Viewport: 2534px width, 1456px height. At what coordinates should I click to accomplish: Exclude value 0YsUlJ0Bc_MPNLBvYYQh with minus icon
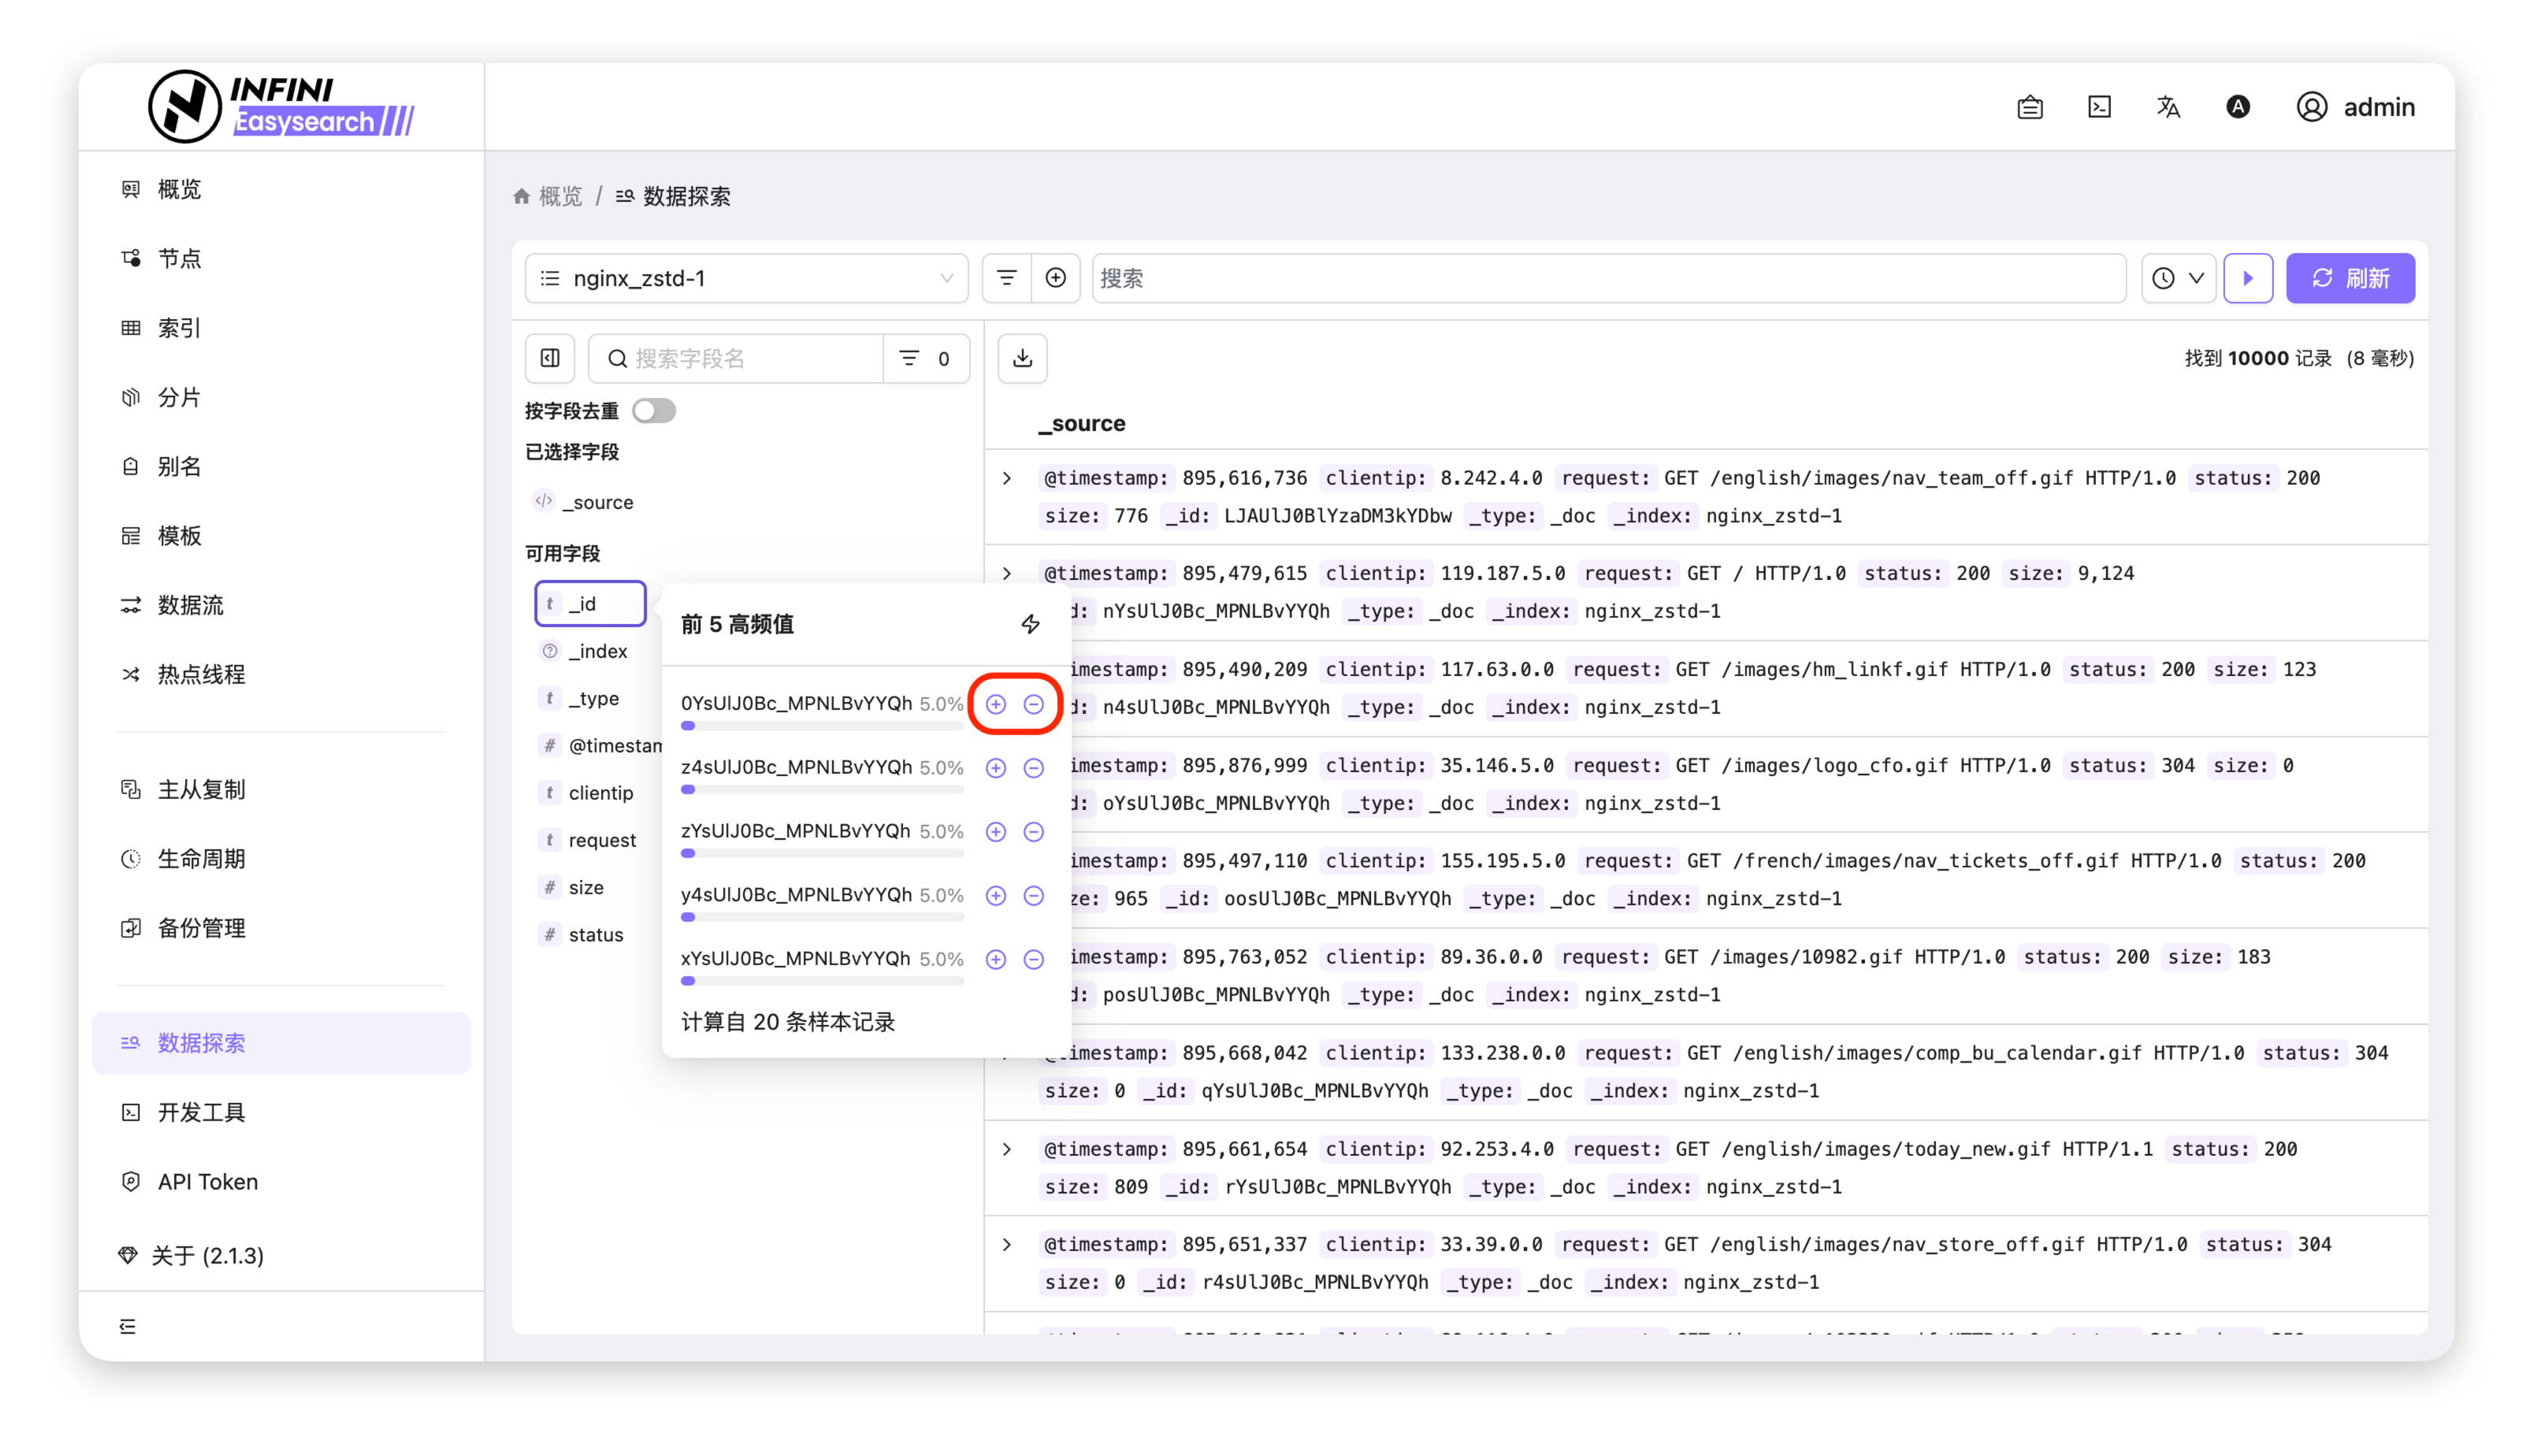tap(1034, 704)
